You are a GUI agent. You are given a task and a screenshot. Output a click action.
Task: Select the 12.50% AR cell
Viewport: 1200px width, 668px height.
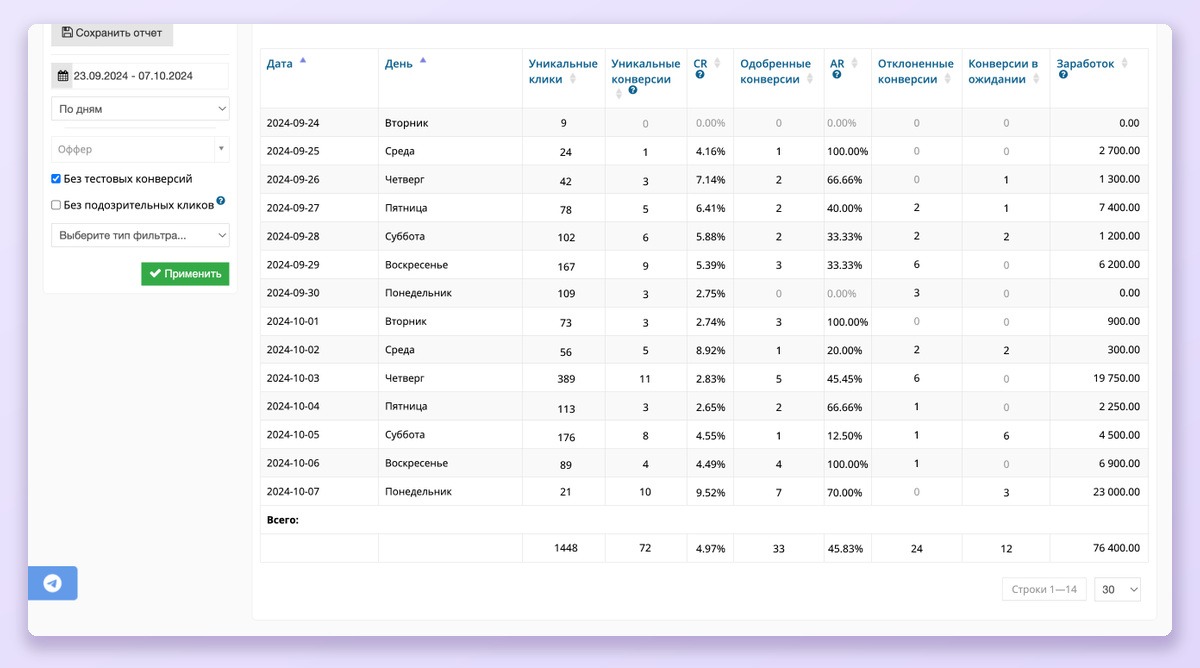846,435
